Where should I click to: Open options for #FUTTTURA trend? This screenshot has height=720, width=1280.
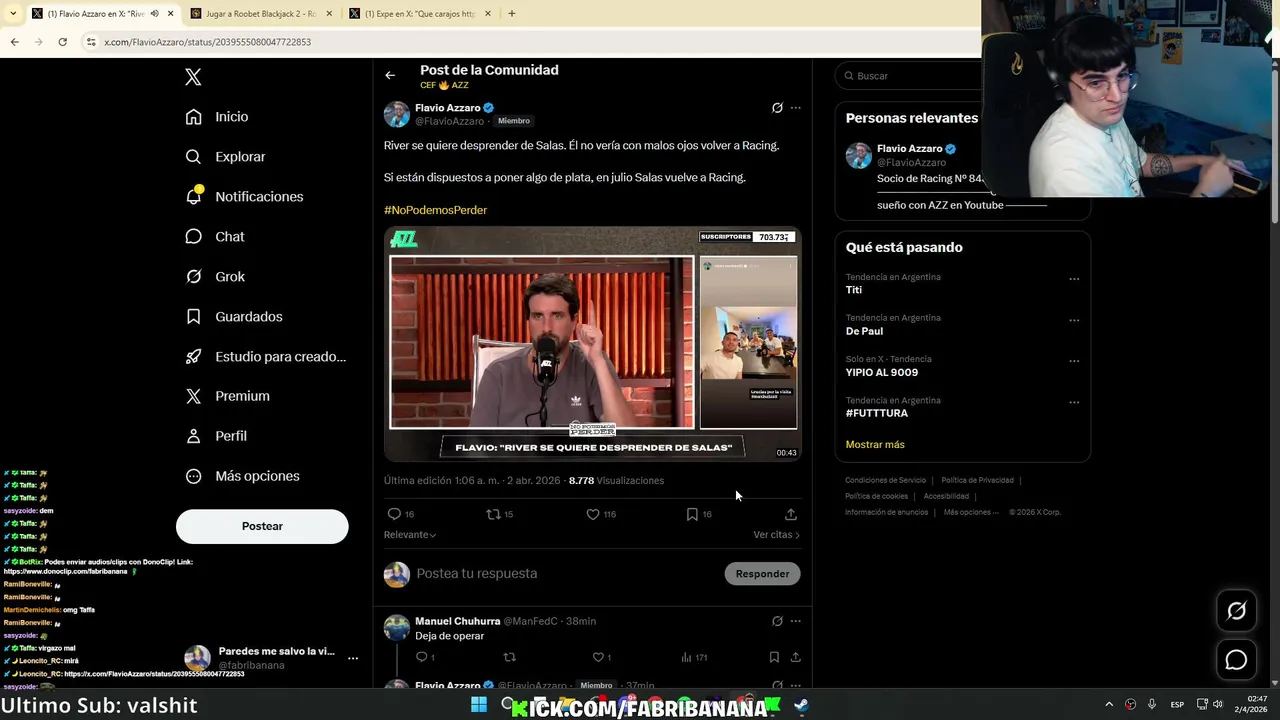1074,403
